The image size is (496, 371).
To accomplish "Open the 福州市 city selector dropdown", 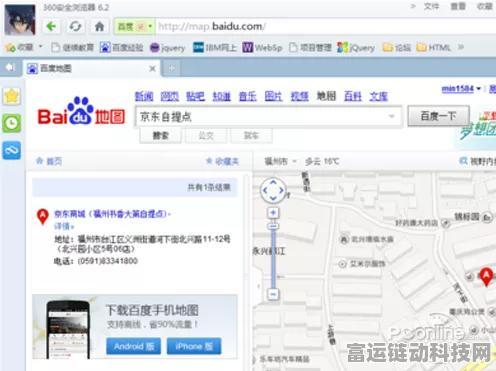I will coord(281,161).
